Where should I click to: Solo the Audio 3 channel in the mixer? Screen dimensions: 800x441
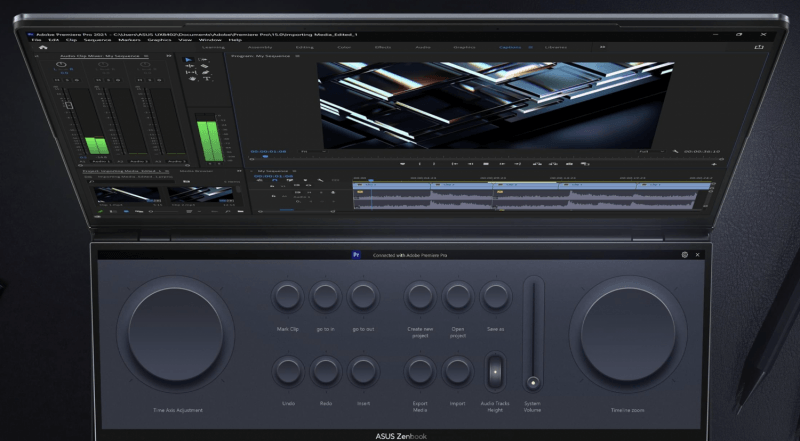coord(150,80)
